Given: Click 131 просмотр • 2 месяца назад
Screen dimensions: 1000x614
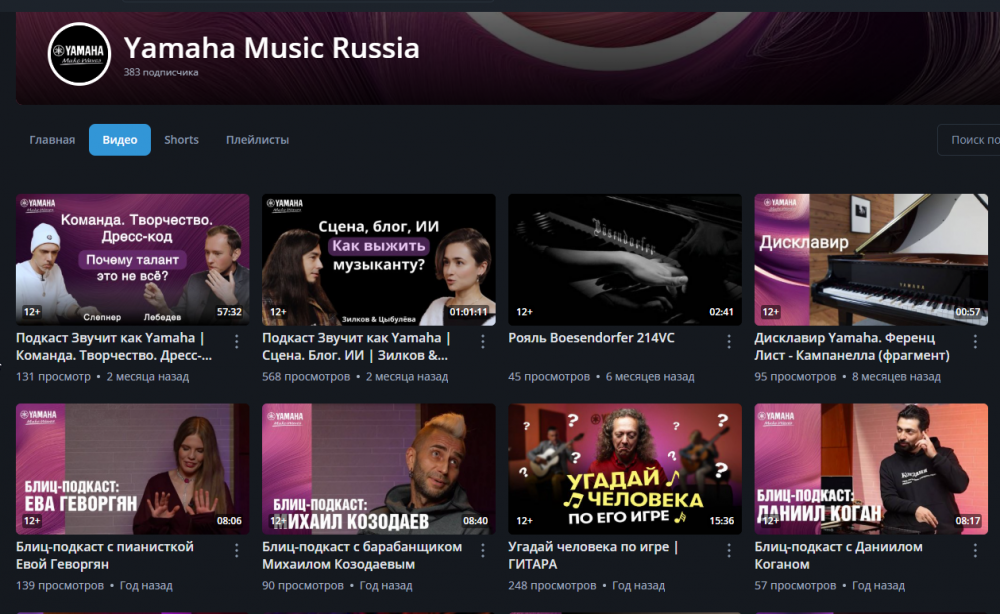Looking at the screenshot, I should (x=103, y=377).
